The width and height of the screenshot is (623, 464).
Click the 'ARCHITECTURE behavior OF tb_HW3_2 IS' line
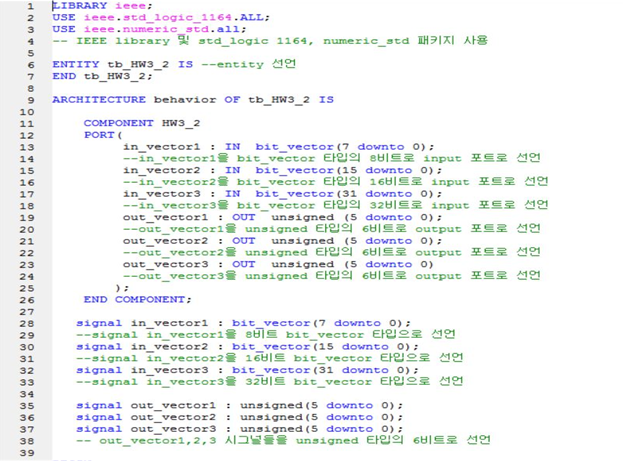coord(193,100)
